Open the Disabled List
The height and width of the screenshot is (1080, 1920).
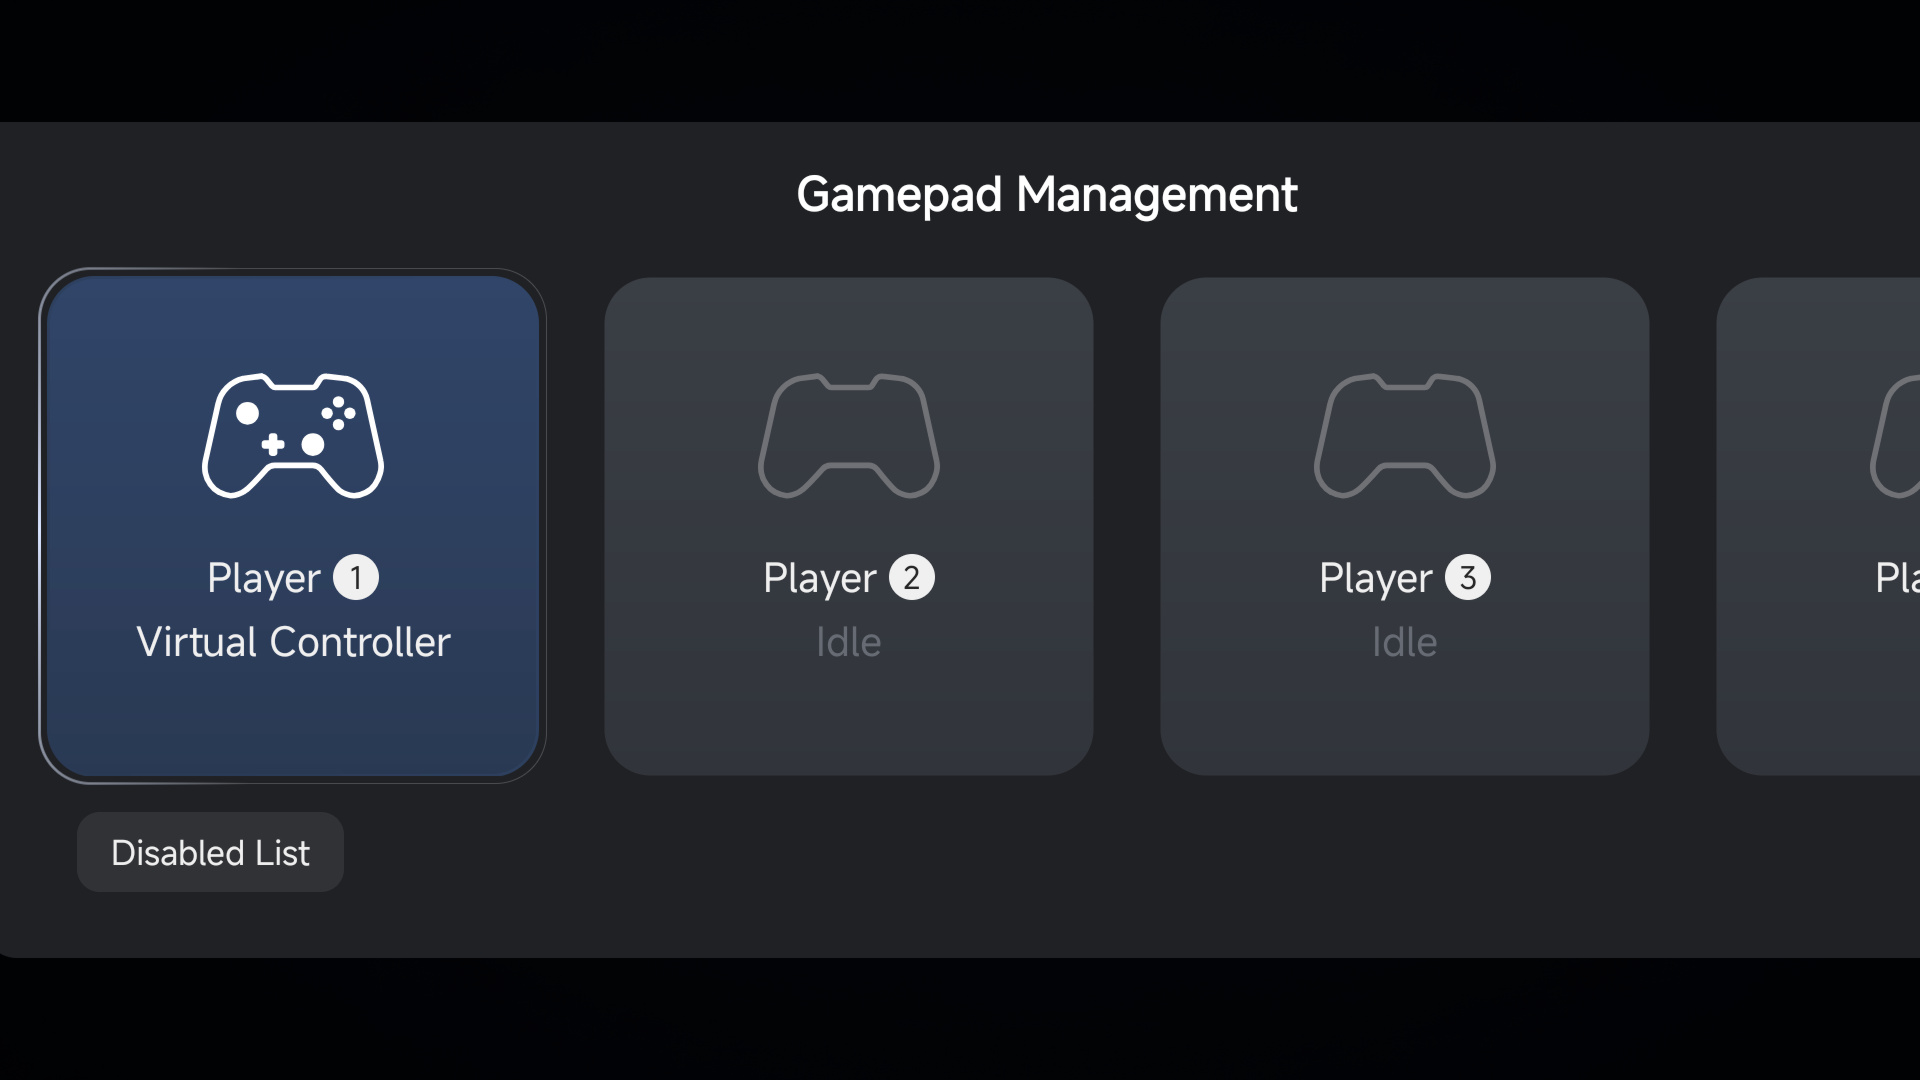[x=210, y=853]
